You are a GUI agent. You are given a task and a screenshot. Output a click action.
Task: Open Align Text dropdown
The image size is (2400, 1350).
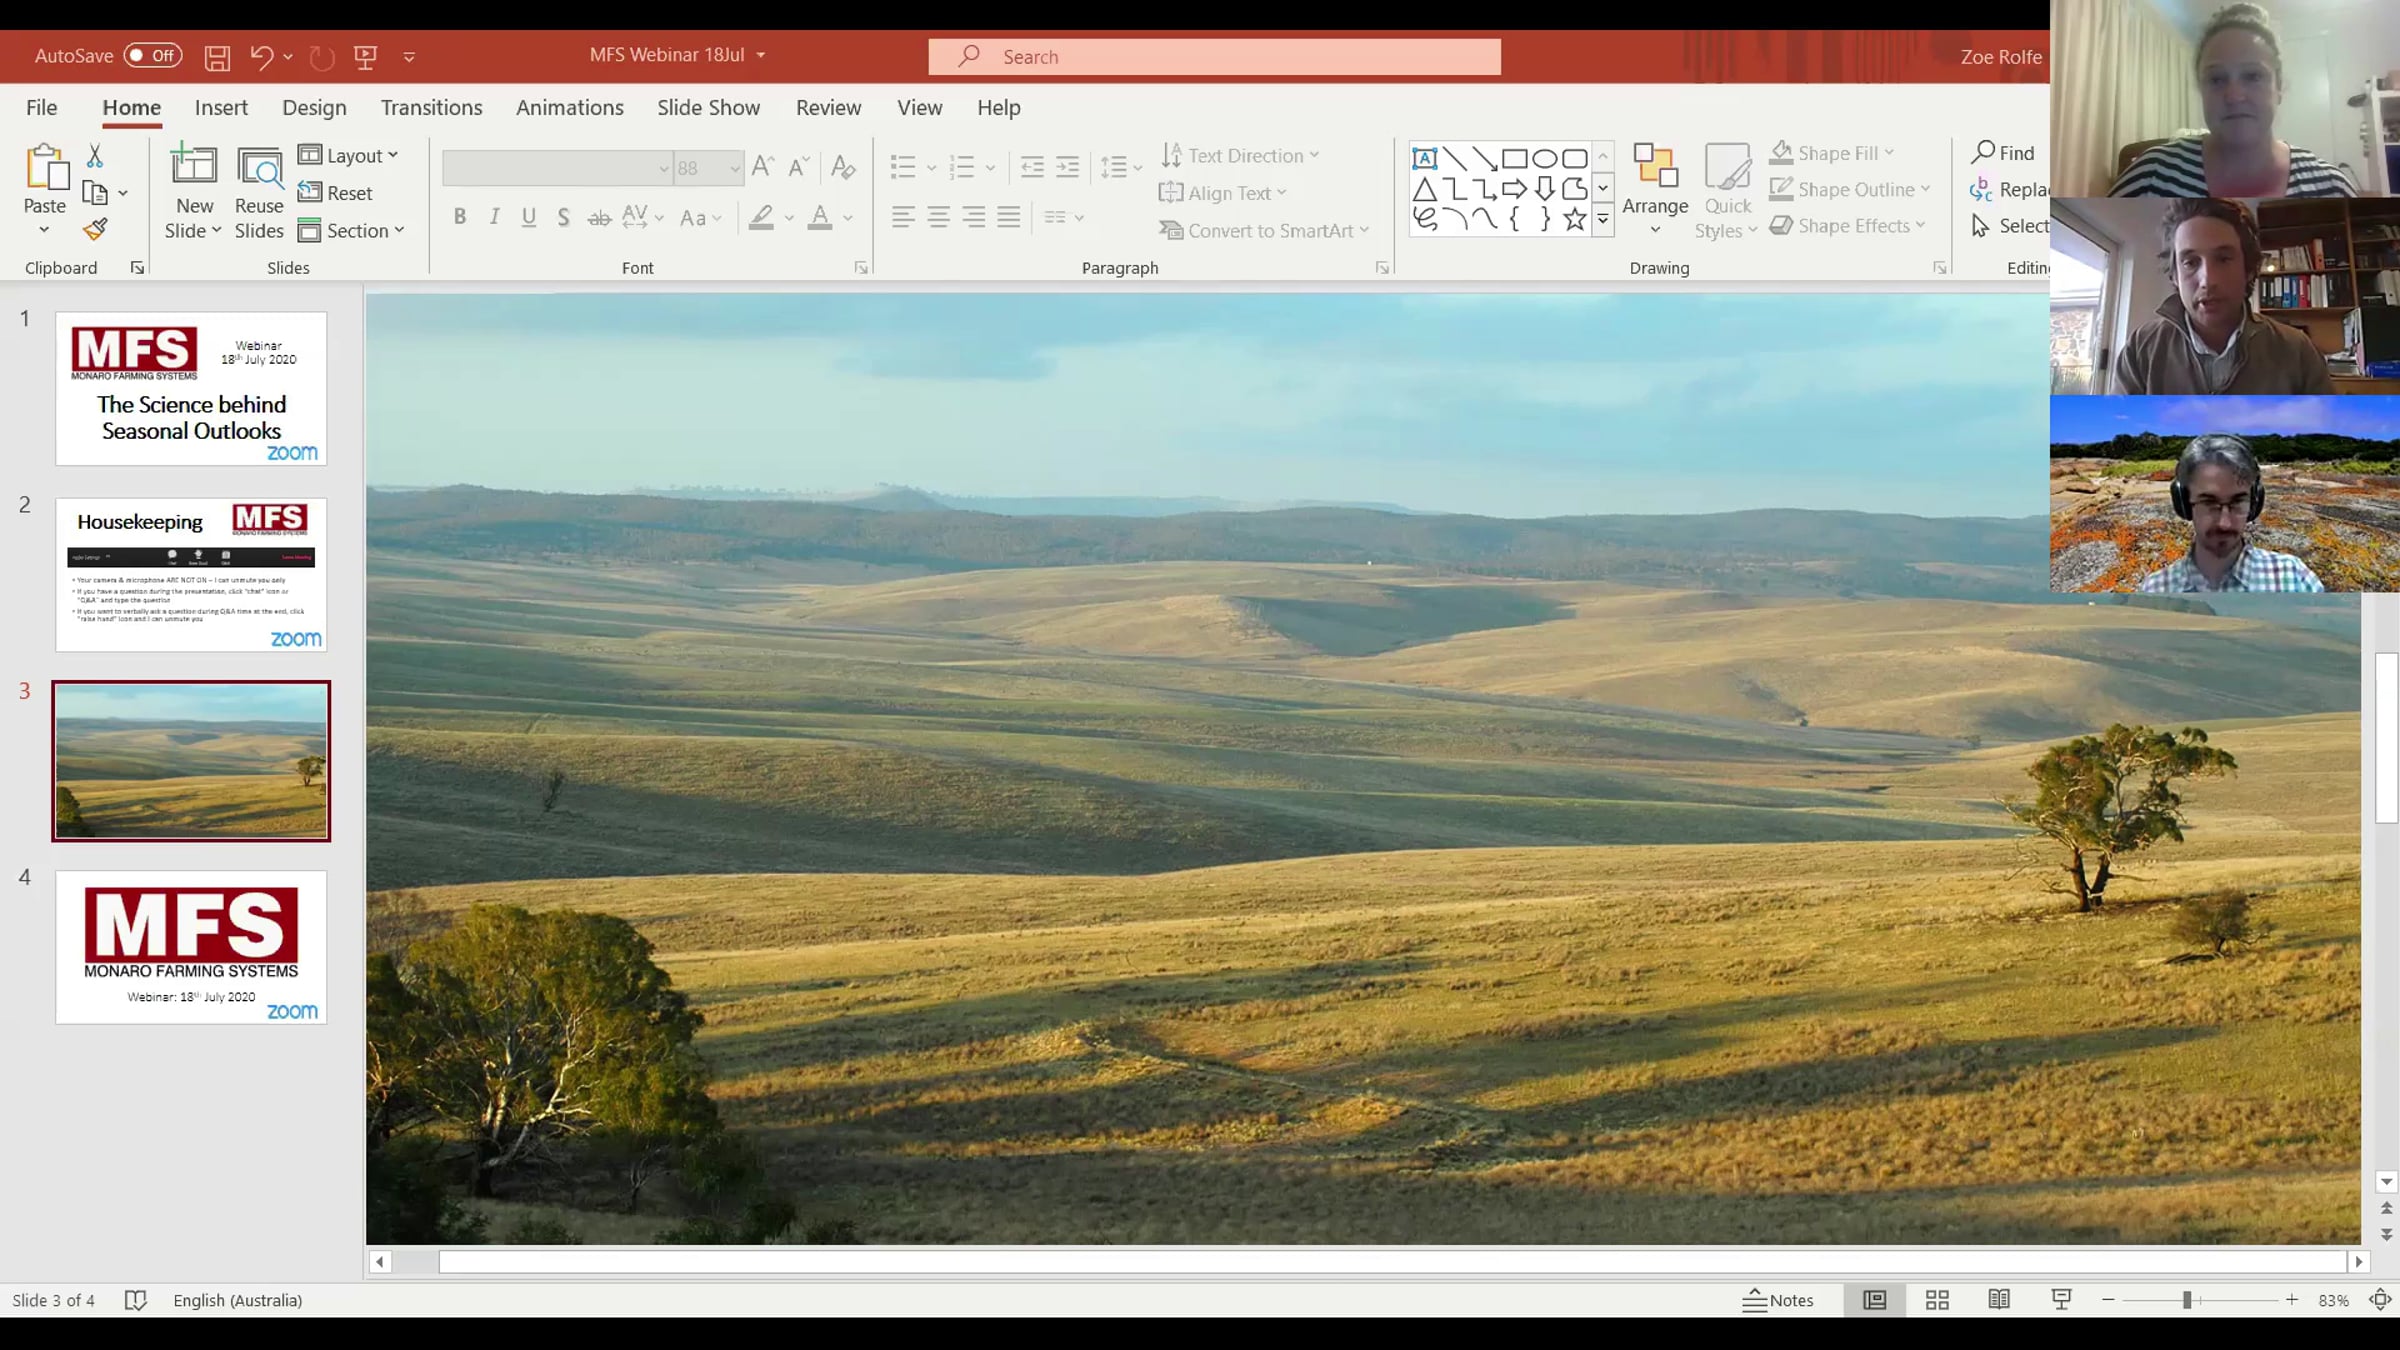[x=1222, y=193]
